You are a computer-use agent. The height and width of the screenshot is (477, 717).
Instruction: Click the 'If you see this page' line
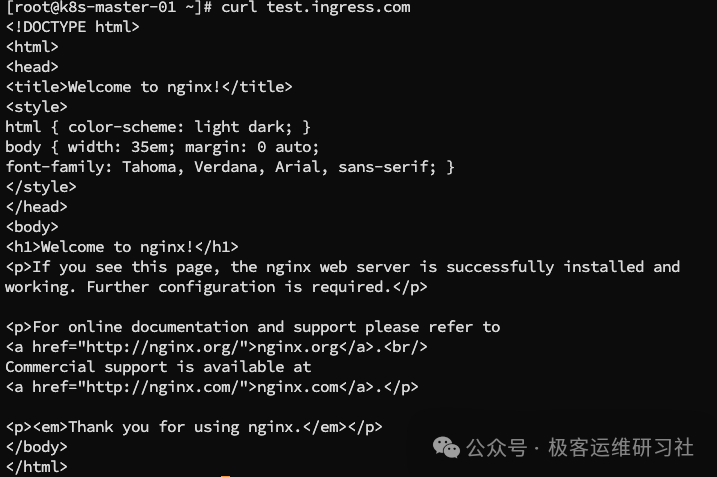342,267
